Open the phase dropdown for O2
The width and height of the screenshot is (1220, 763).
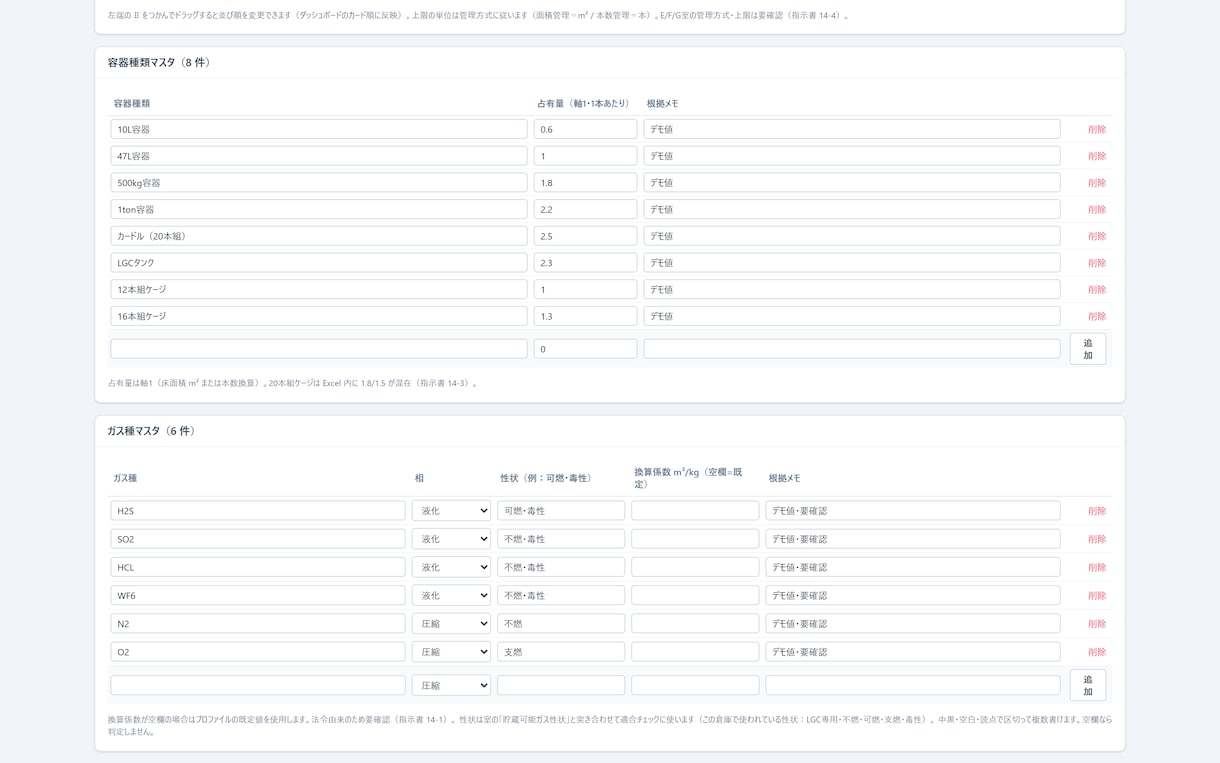click(x=451, y=652)
